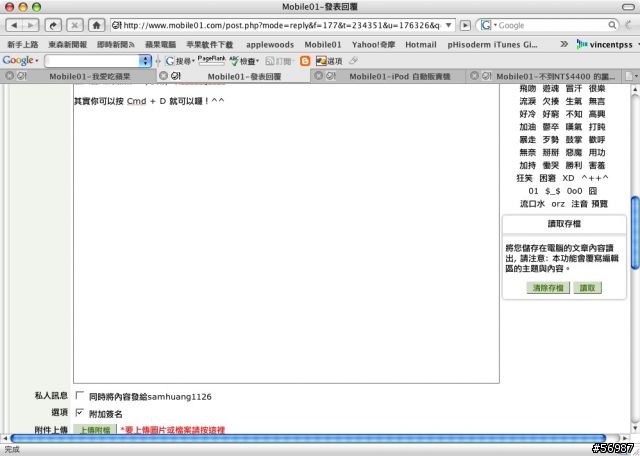Click the horizontal scrollbar thumb

coord(308,438)
